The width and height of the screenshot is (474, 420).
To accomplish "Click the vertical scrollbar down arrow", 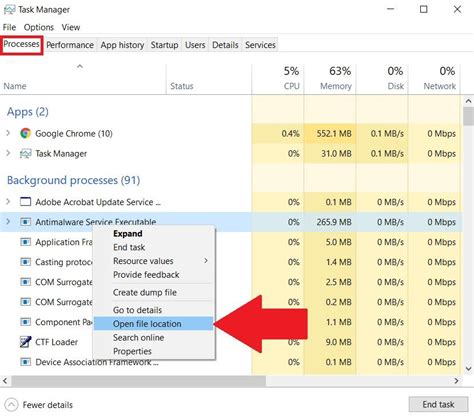I will click(x=468, y=369).
